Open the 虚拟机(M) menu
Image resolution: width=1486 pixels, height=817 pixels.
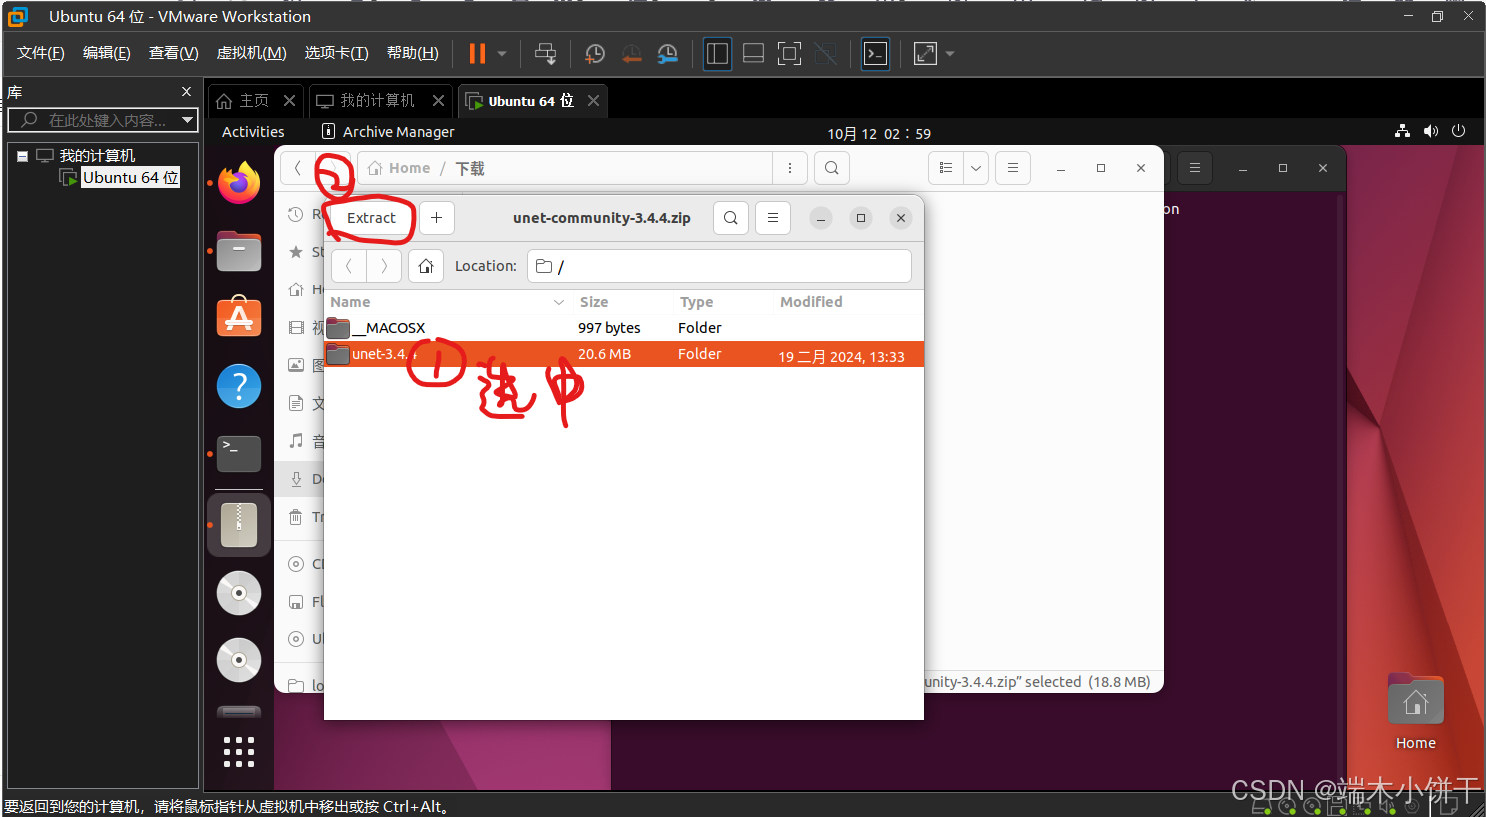click(x=252, y=53)
